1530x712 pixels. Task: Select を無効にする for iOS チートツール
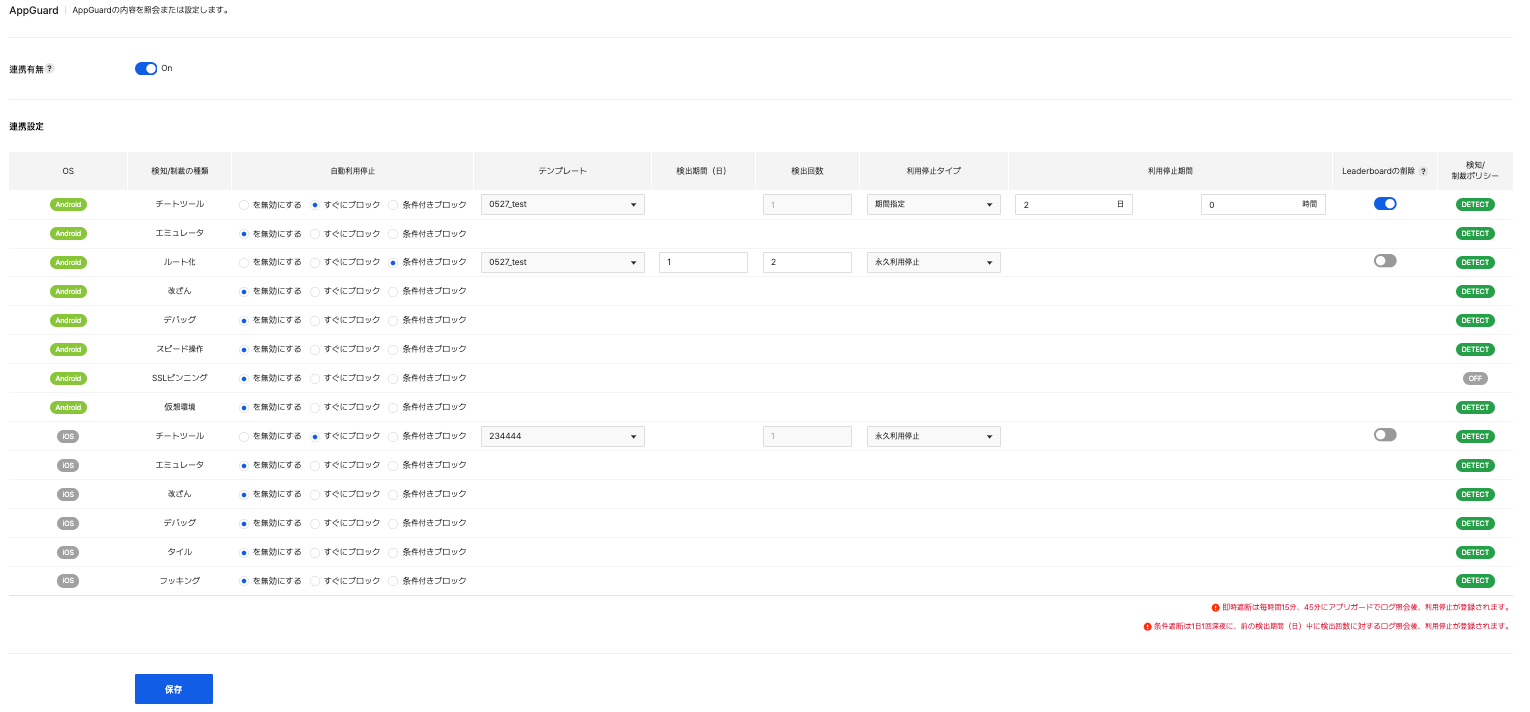tap(243, 437)
